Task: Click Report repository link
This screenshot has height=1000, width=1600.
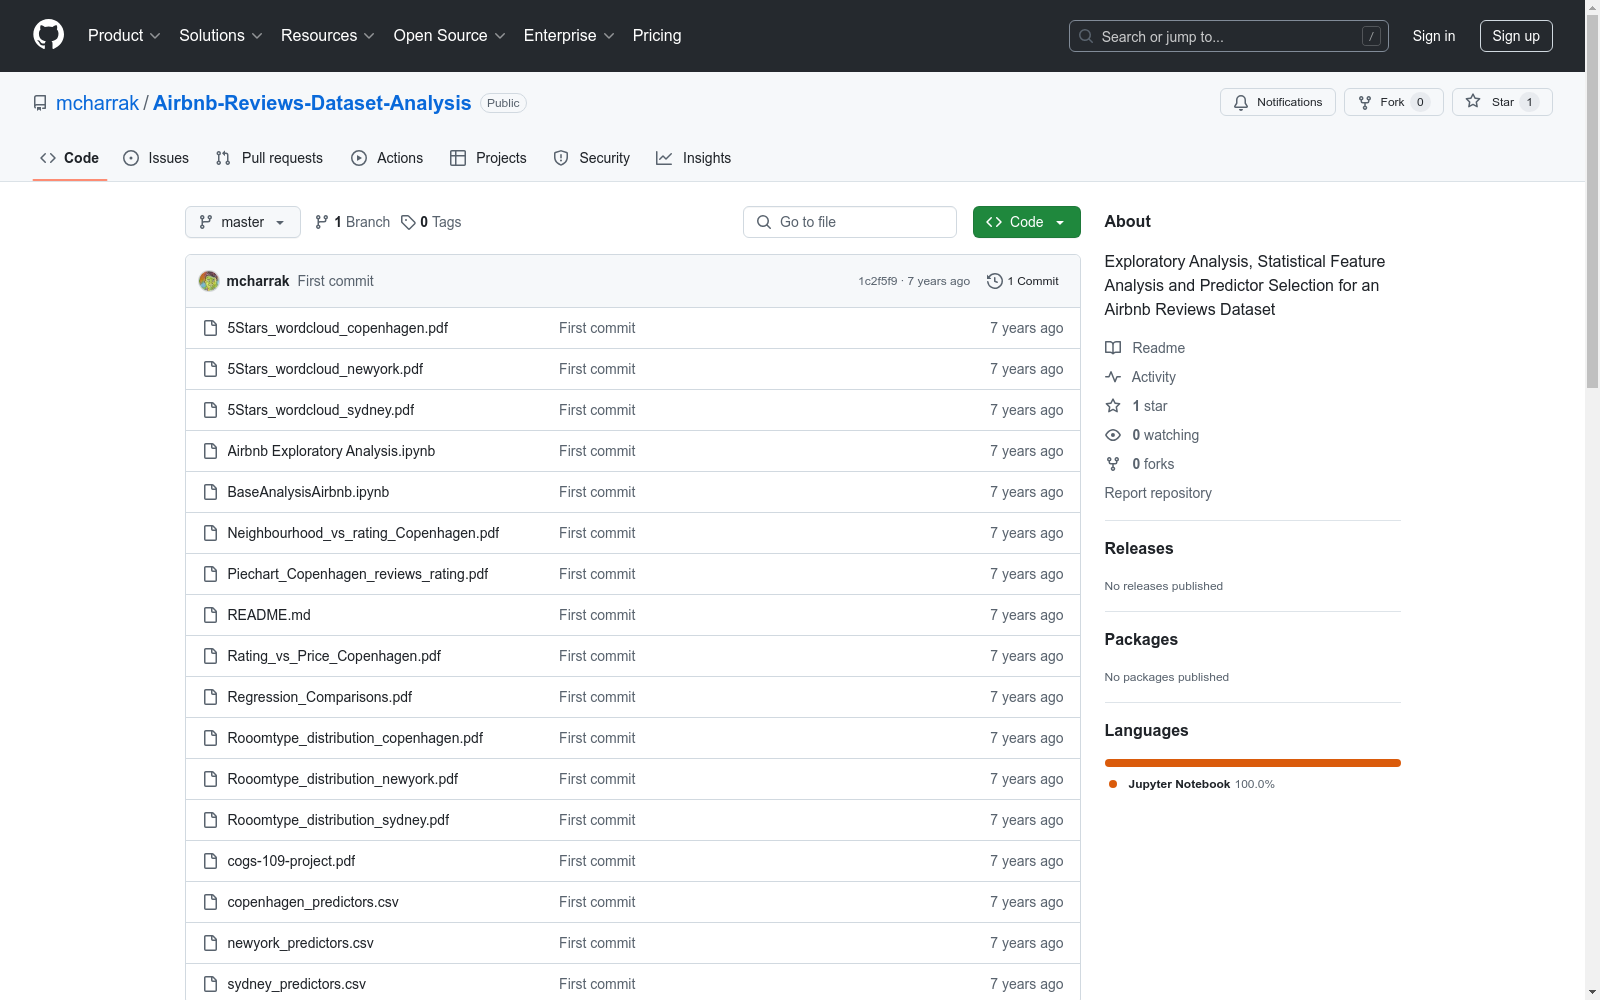Action: pos(1158,493)
